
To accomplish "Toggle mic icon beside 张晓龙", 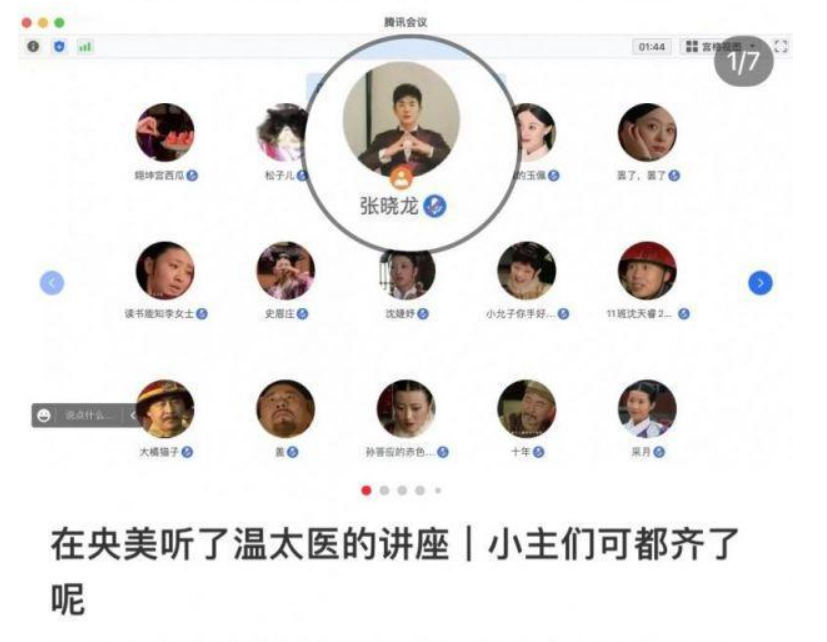I will point(435,206).
